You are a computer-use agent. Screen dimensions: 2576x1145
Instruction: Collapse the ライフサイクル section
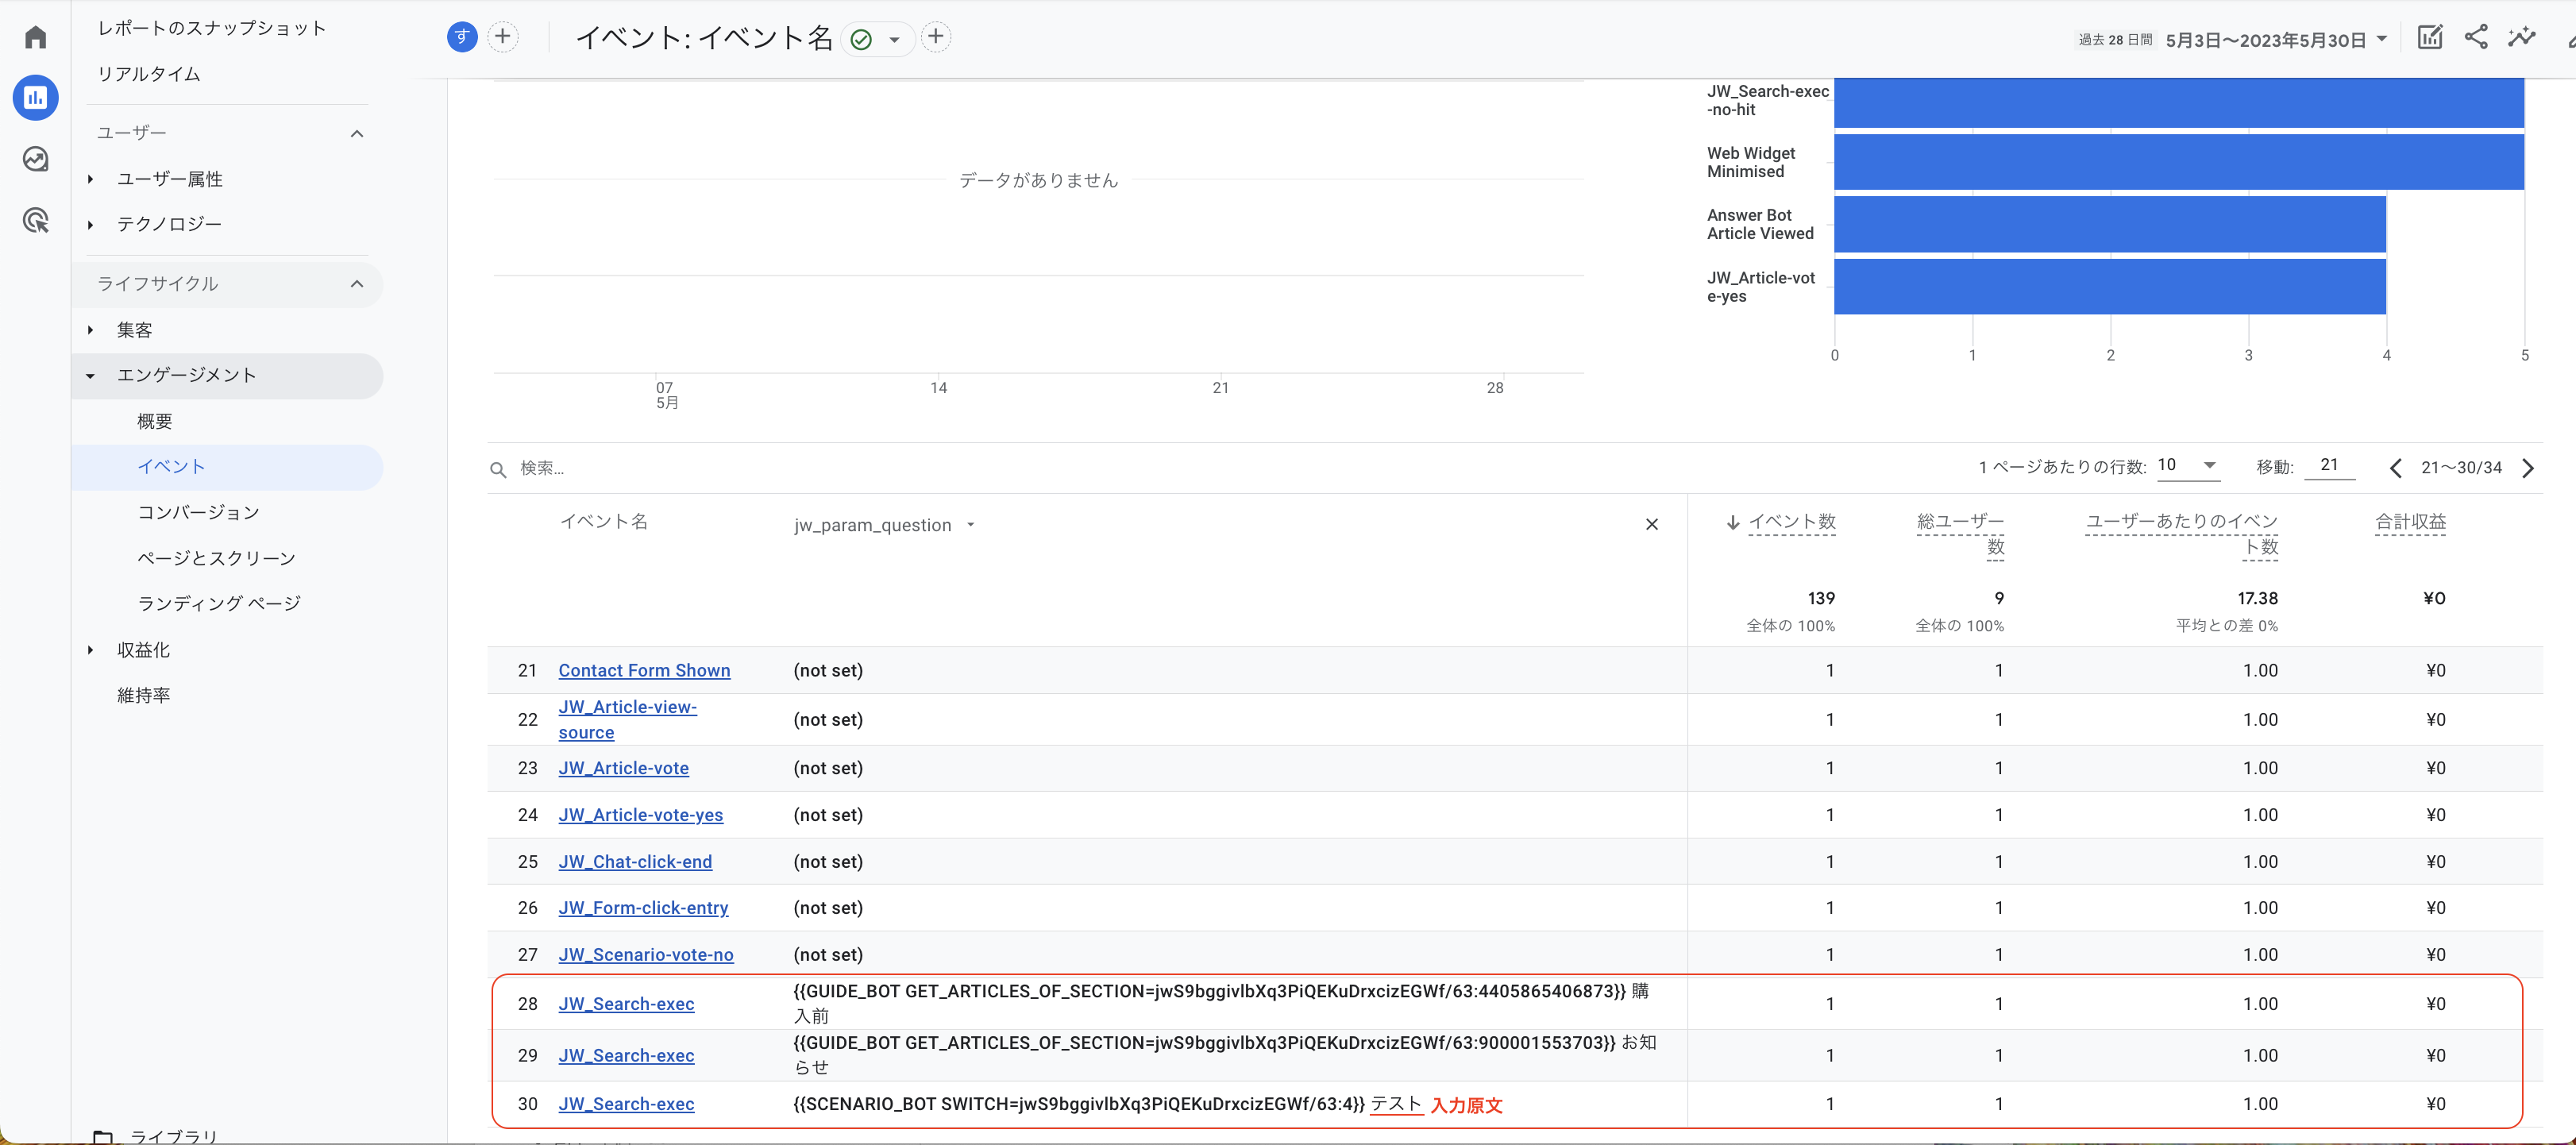pyautogui.click(x=356, y=284)
